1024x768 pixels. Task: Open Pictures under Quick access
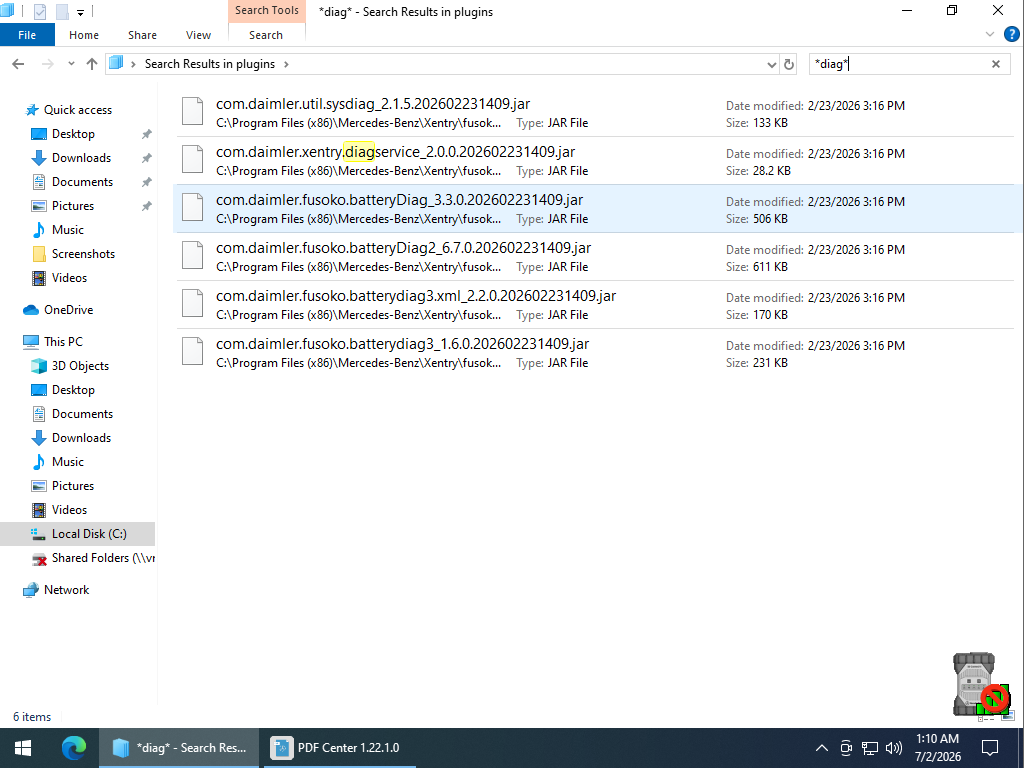tap(72, 206)
